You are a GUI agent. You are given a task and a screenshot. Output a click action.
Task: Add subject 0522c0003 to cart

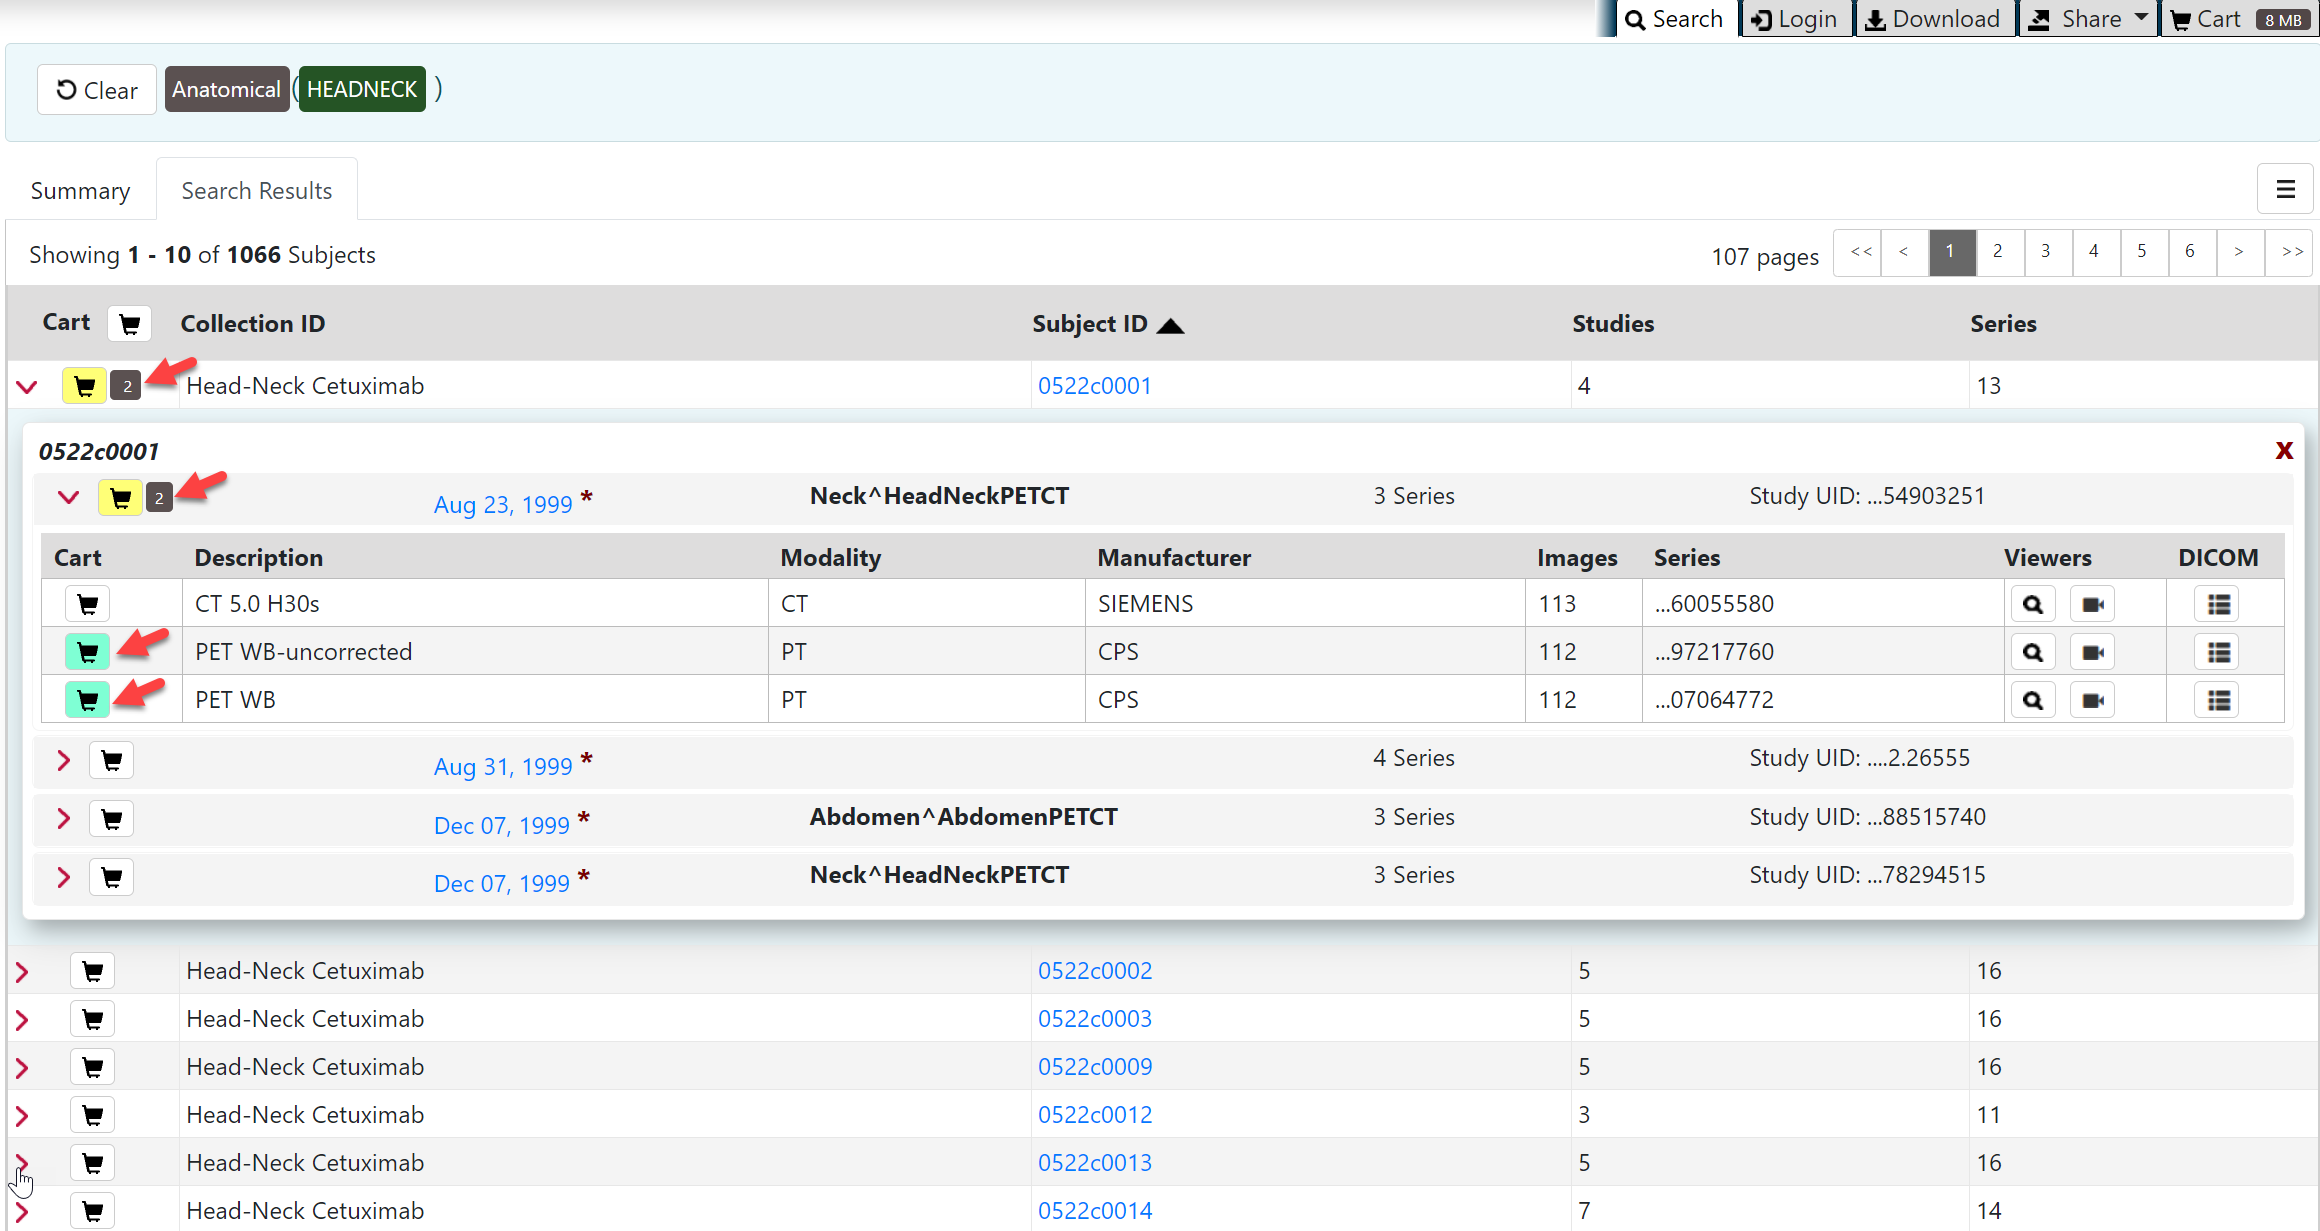(x=92, y=1019)
